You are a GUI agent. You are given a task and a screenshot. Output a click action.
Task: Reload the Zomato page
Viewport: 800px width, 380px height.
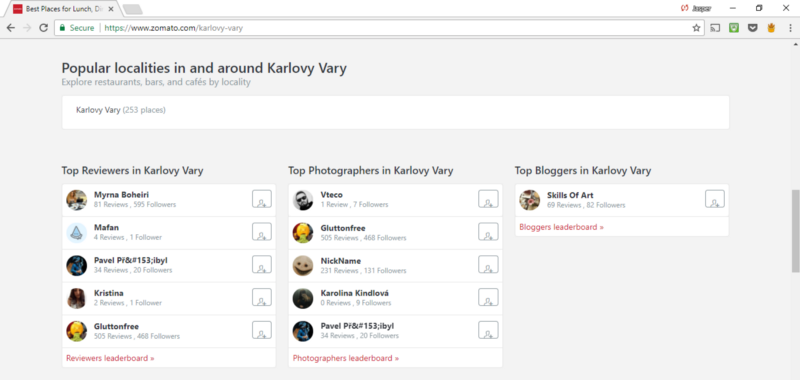(43, 28)
